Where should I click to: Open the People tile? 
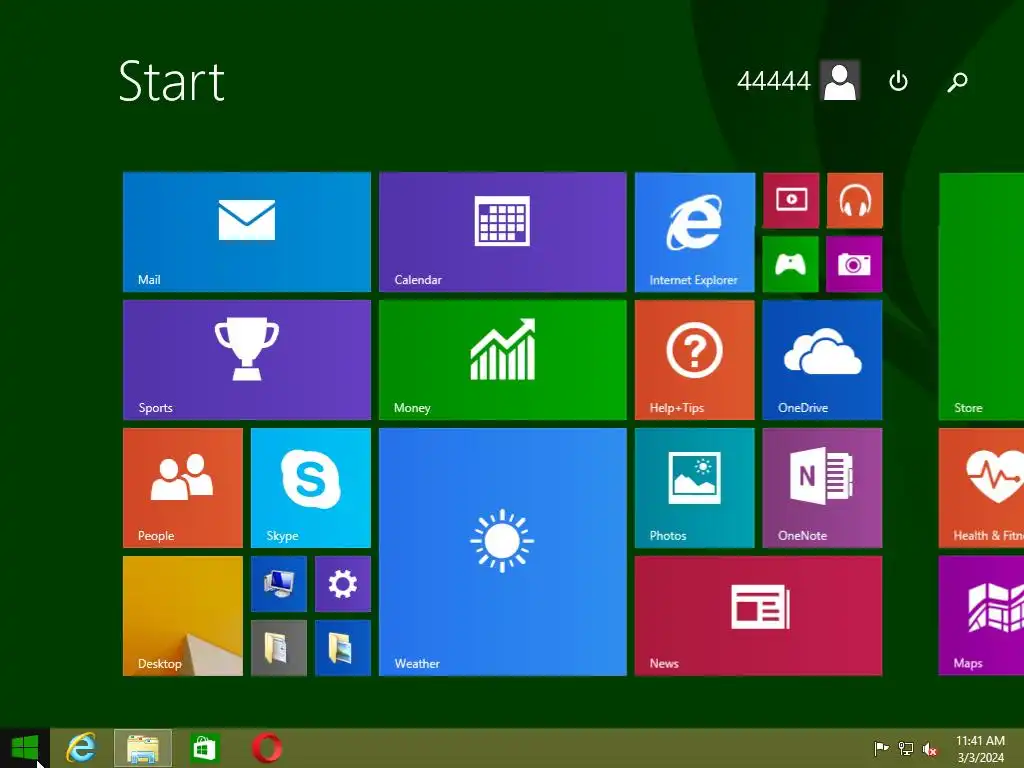[x=183, y=488]
